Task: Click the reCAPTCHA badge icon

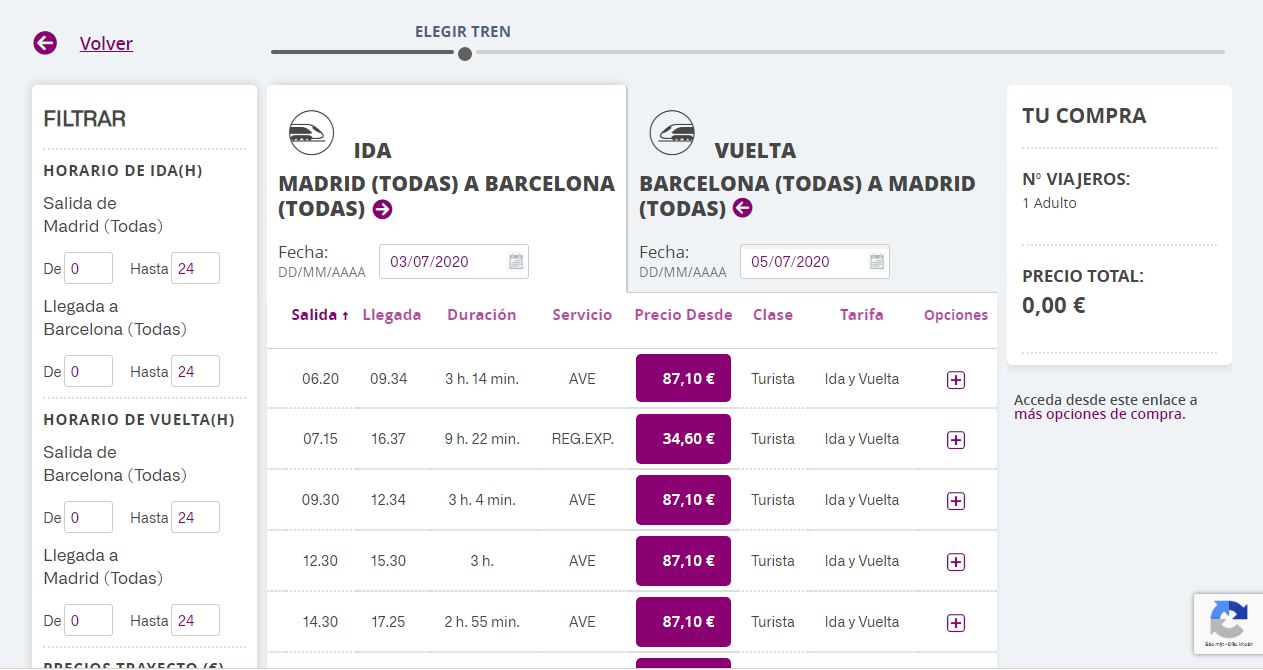Action: pyautogui.click(x=1228, y=622)
